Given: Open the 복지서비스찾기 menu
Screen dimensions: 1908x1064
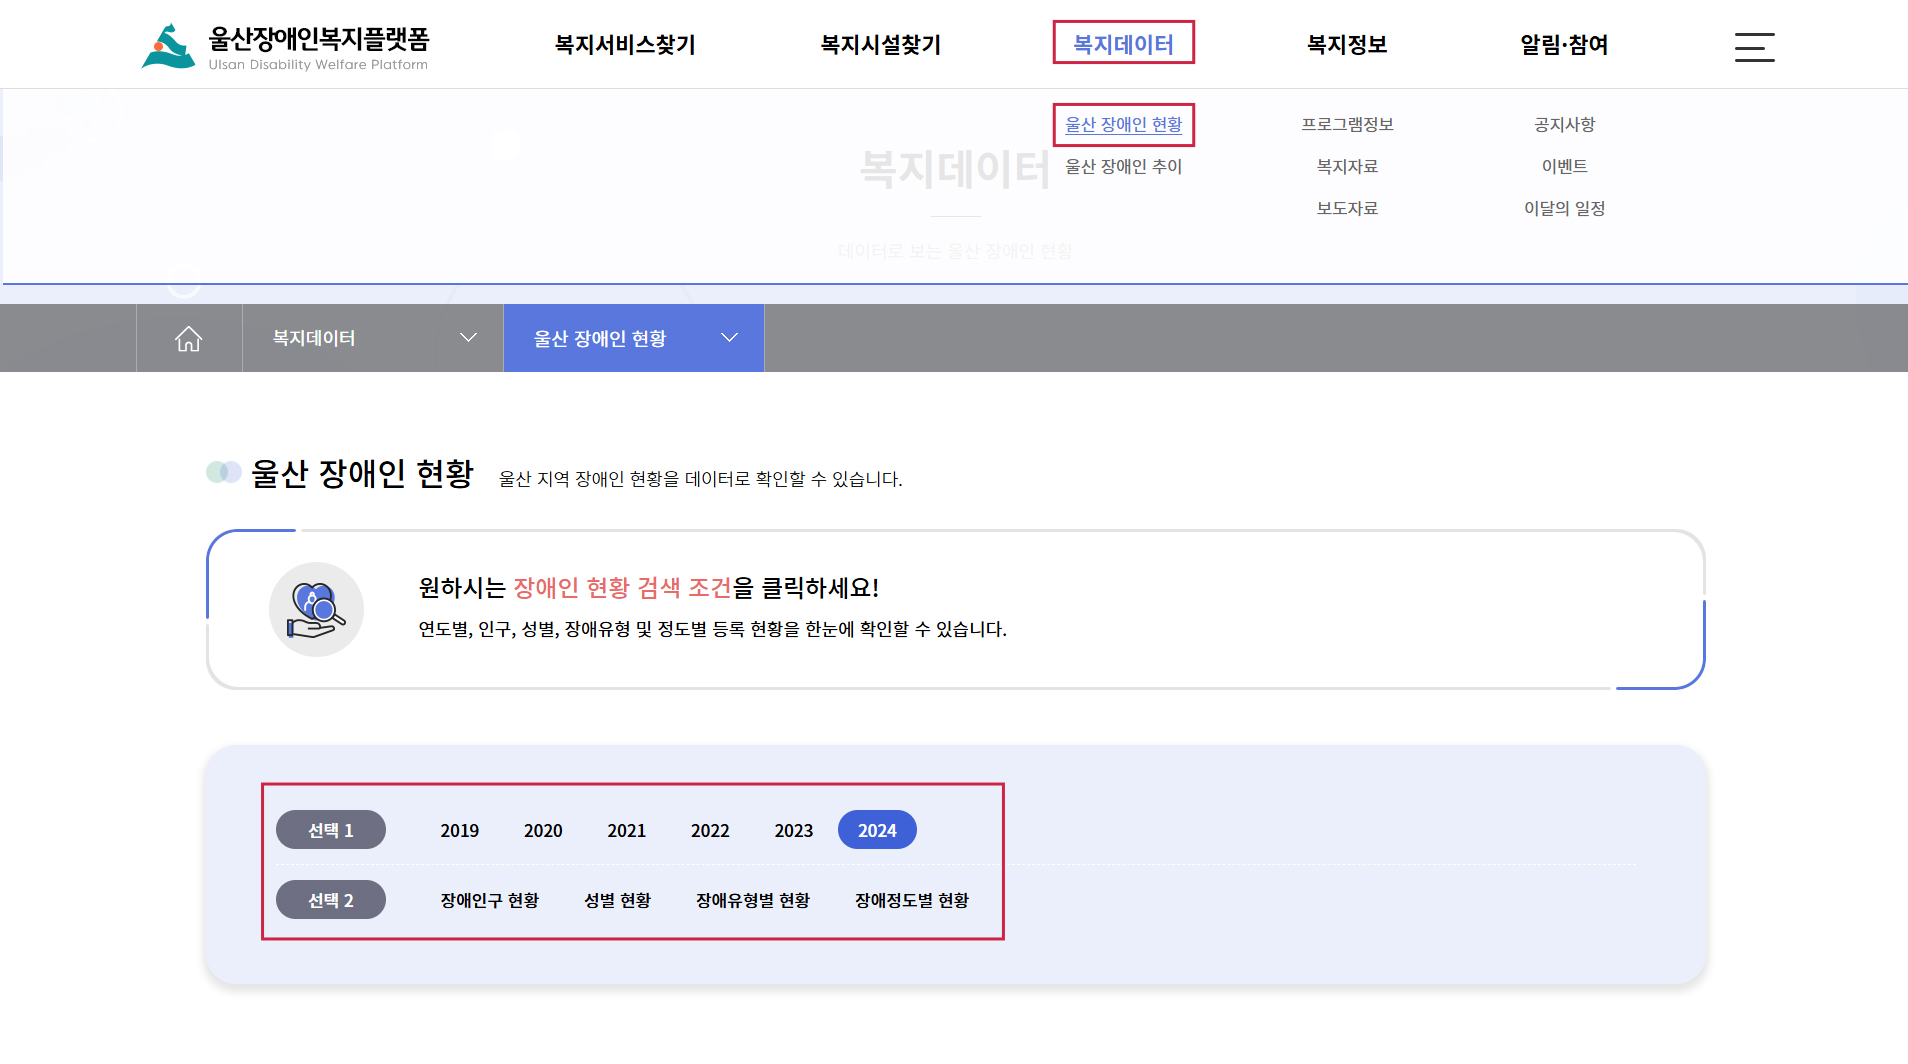Looking at the screenshot, I should point(625,45).
